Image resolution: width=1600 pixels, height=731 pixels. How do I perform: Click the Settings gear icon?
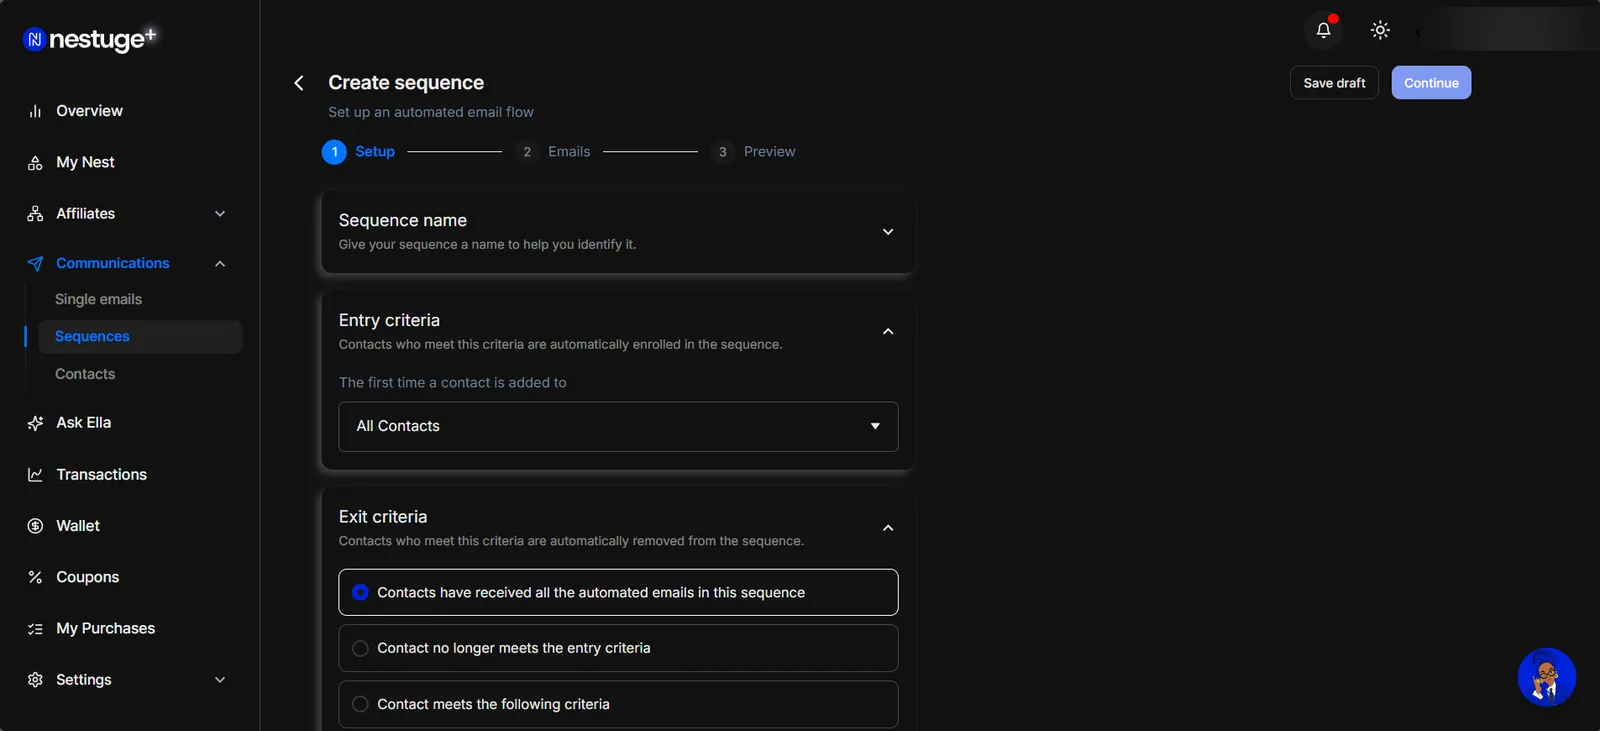35,680
